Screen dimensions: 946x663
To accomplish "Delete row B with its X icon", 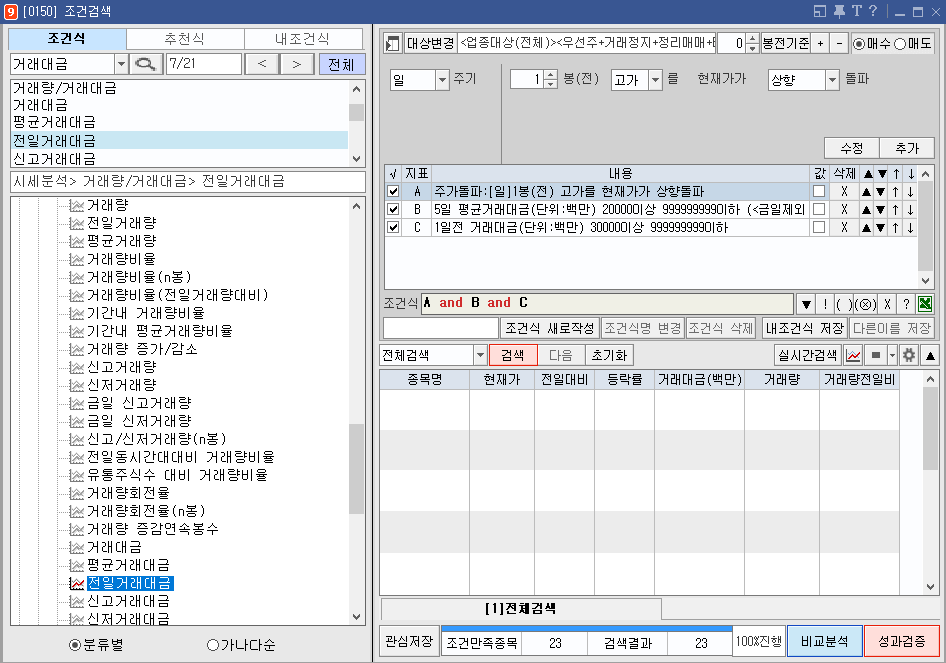I will pyautogui.click(x=844, y=209).
